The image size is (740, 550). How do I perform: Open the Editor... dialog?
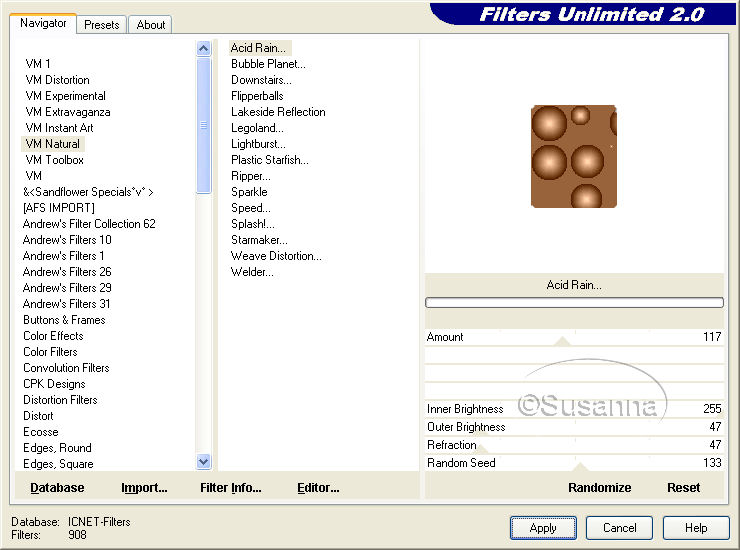[318, 488]
